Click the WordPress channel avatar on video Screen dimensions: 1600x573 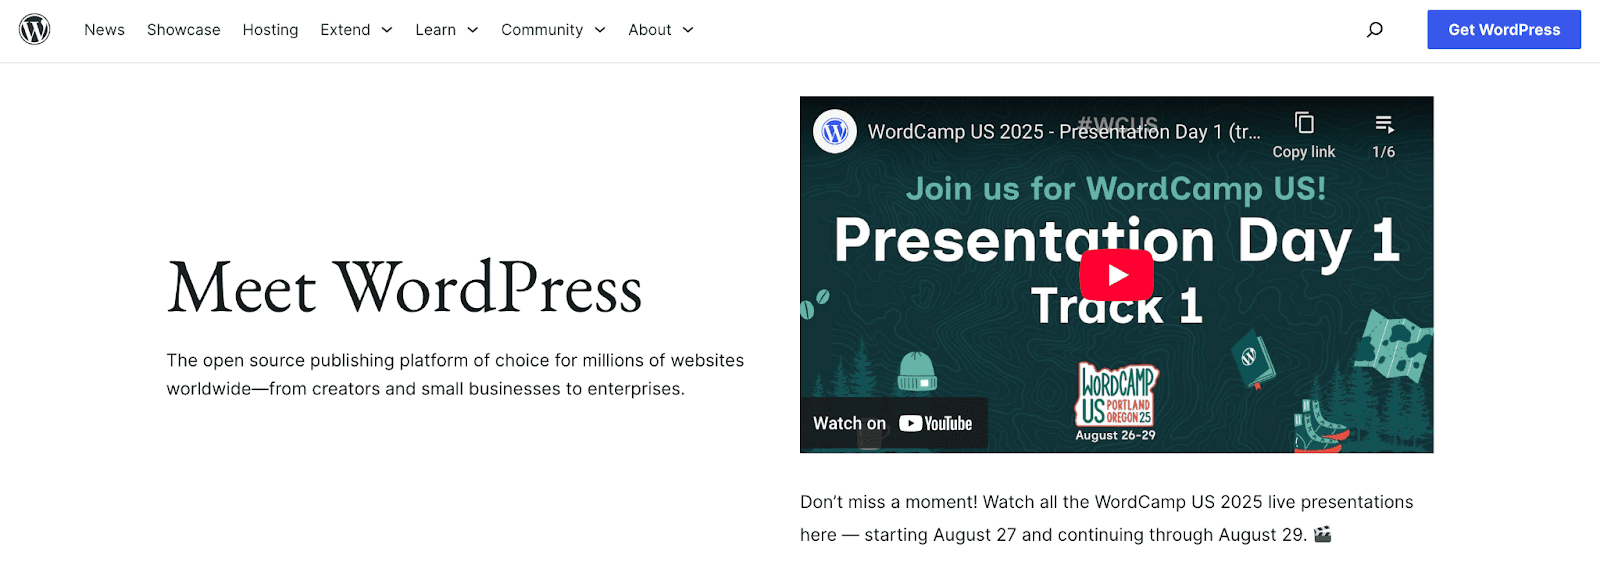pyautogui.click(x=835, y=131)
